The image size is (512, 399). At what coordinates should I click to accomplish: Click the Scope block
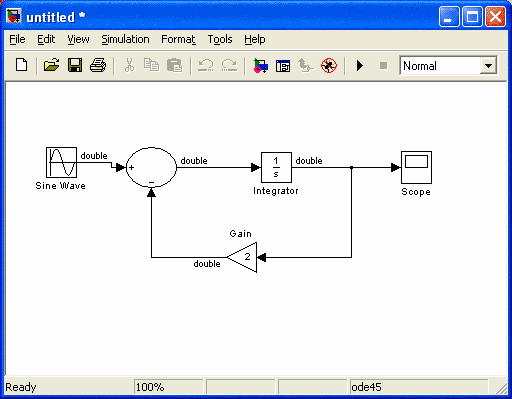pyautogui.click(x=416, y=167)
